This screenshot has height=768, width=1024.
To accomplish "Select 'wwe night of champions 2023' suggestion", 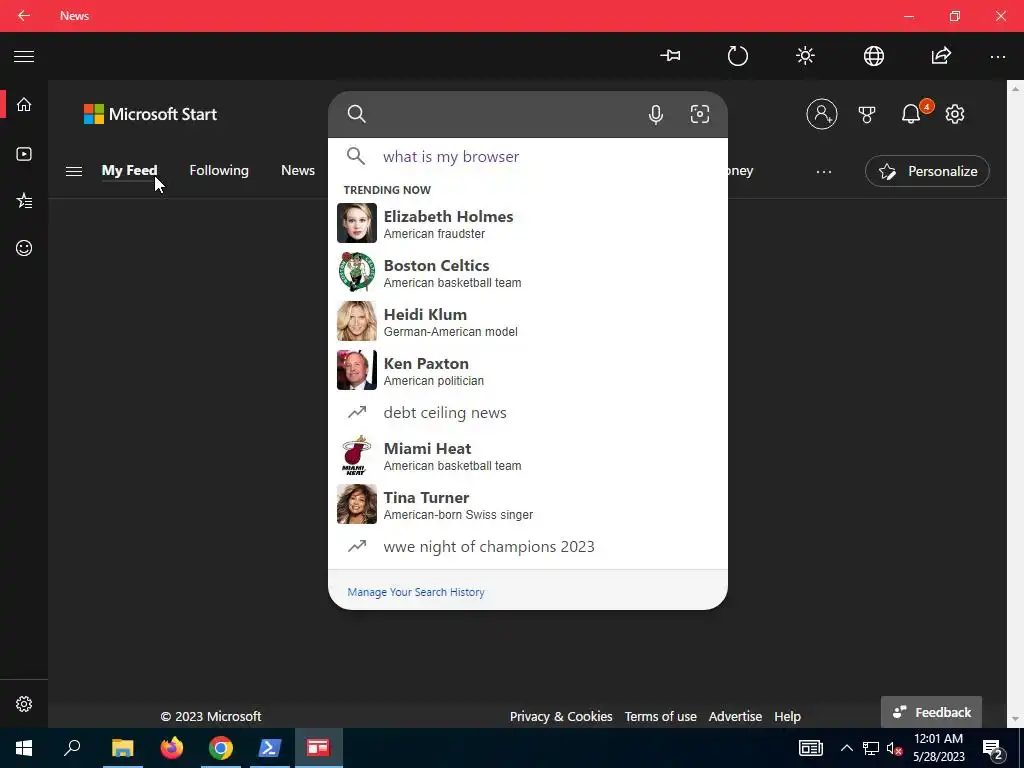I will pyautogui.click(x=528, y=547).
